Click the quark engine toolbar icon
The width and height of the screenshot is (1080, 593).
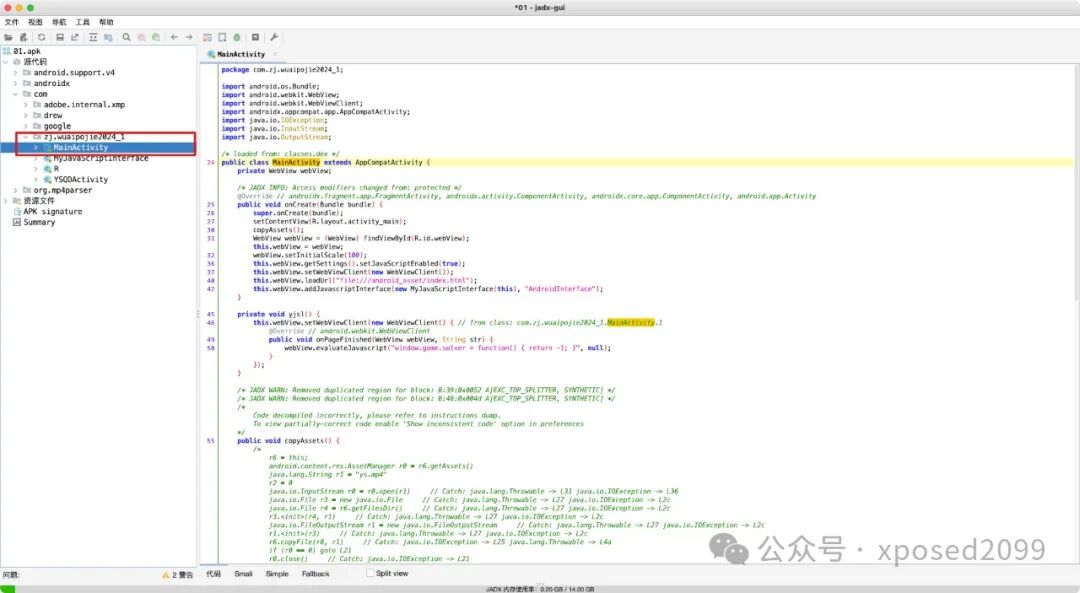pos(222,37)
